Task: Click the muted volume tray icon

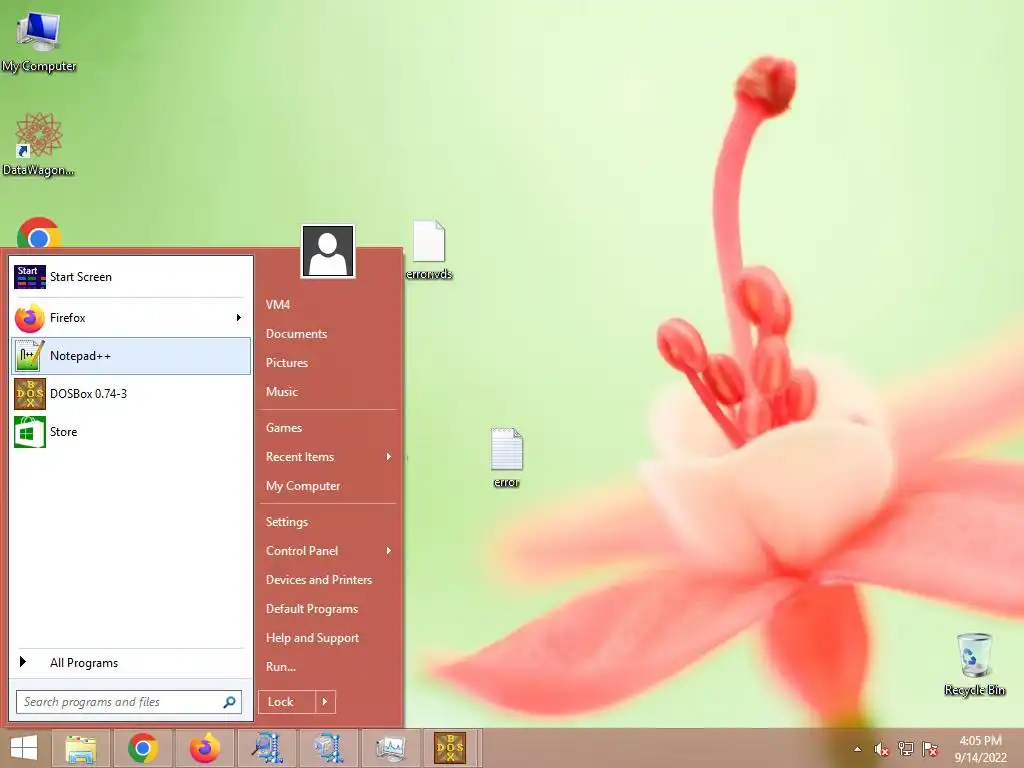Action: point(881,749)
